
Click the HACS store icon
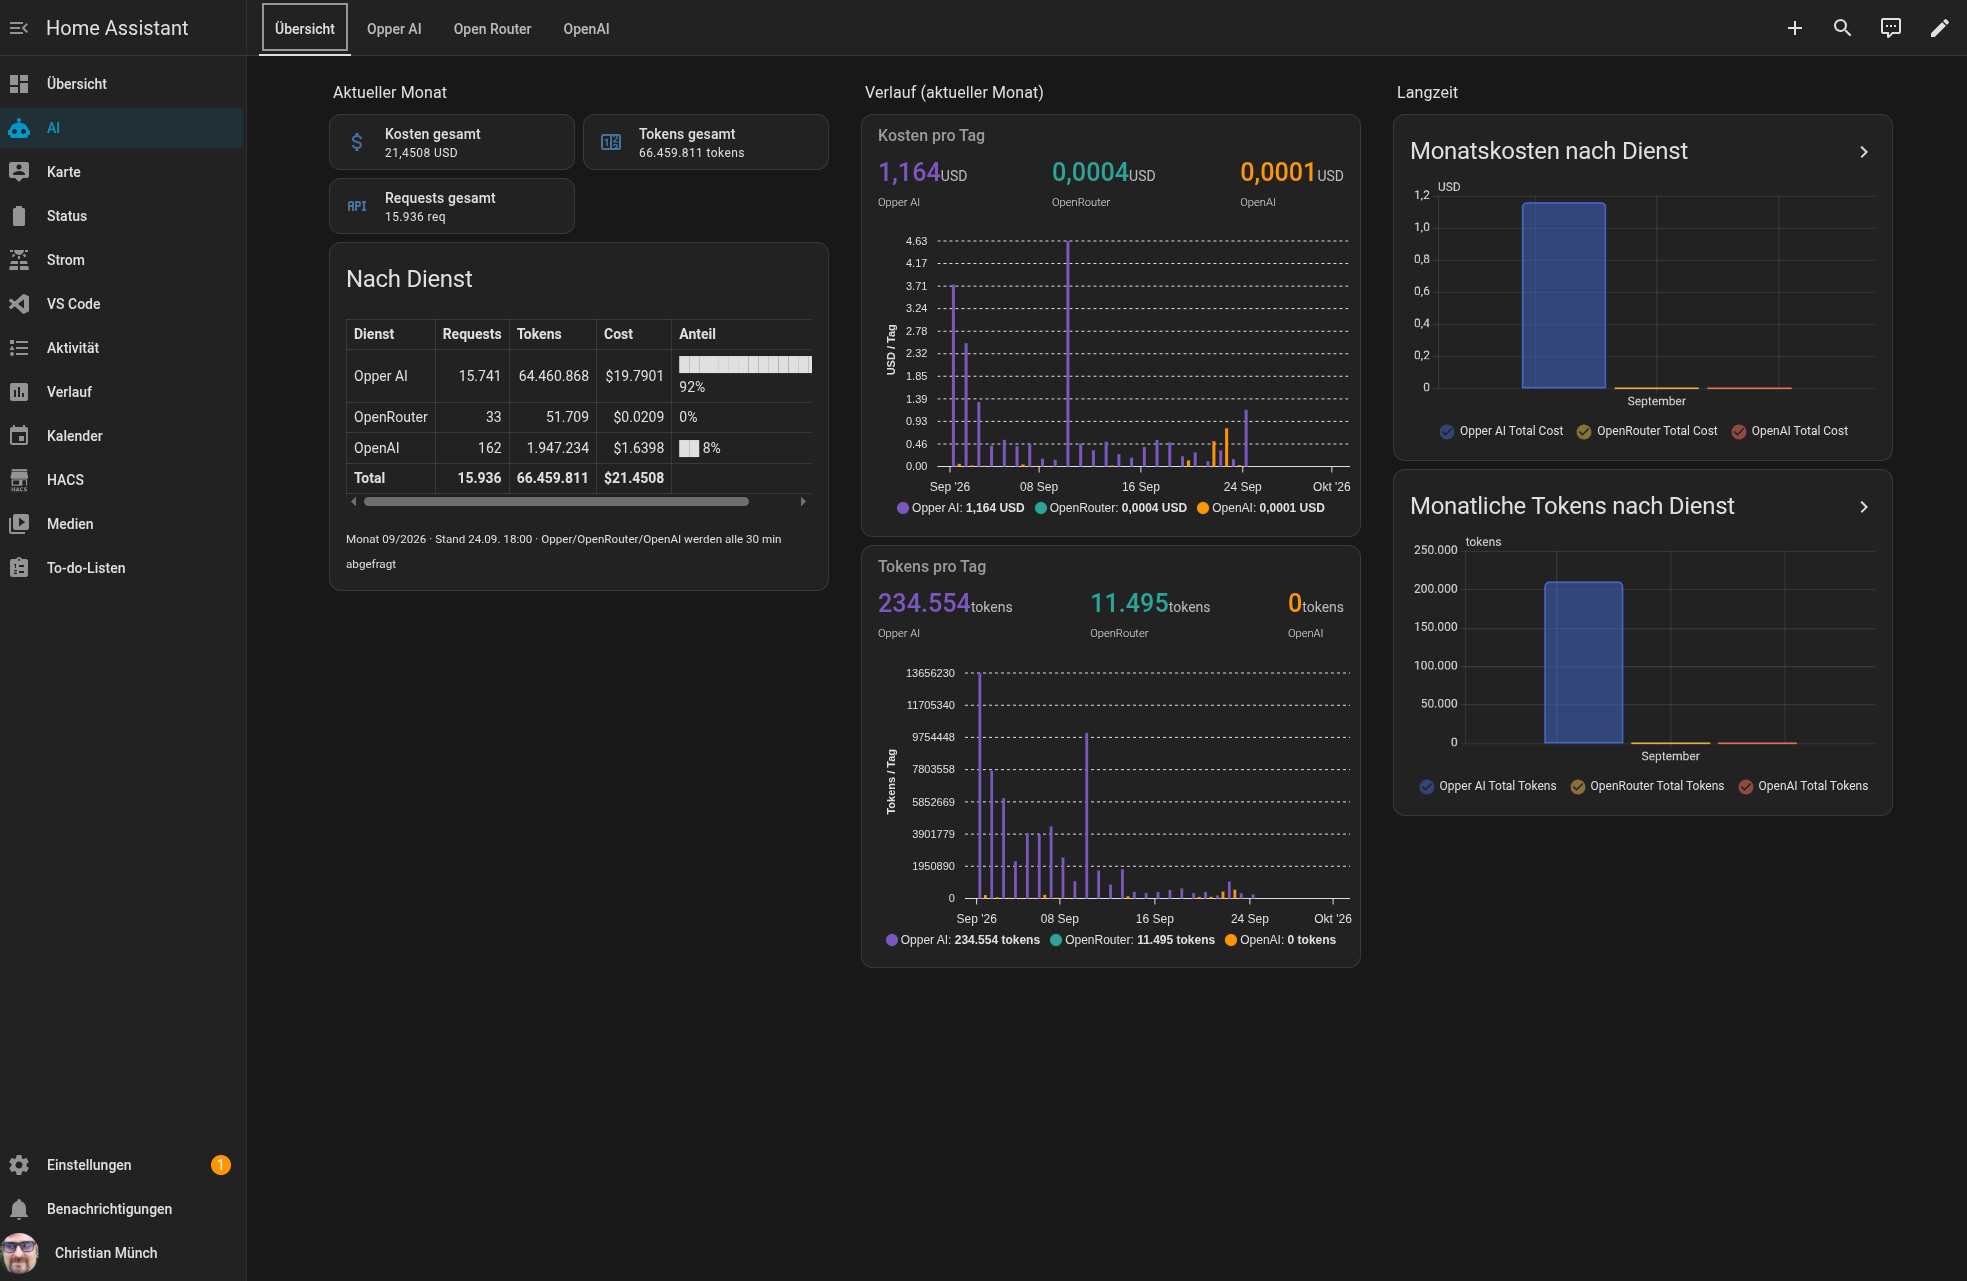click(x=19, y=480)
